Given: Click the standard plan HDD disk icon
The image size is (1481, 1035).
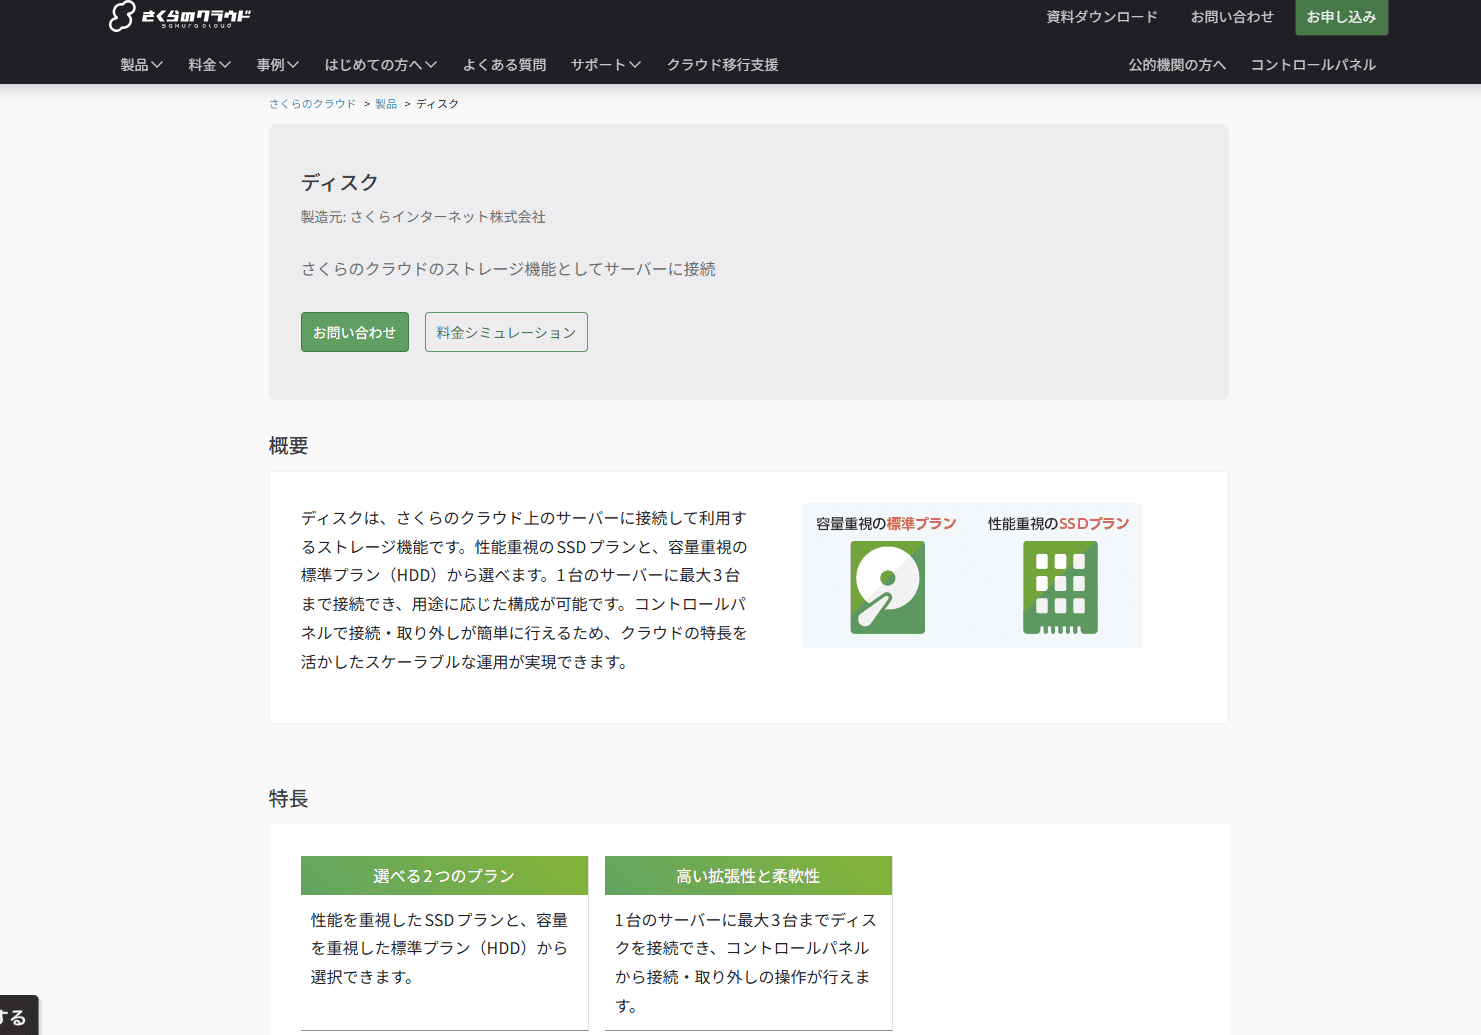Looking at the screenshot, I should 887,587.
